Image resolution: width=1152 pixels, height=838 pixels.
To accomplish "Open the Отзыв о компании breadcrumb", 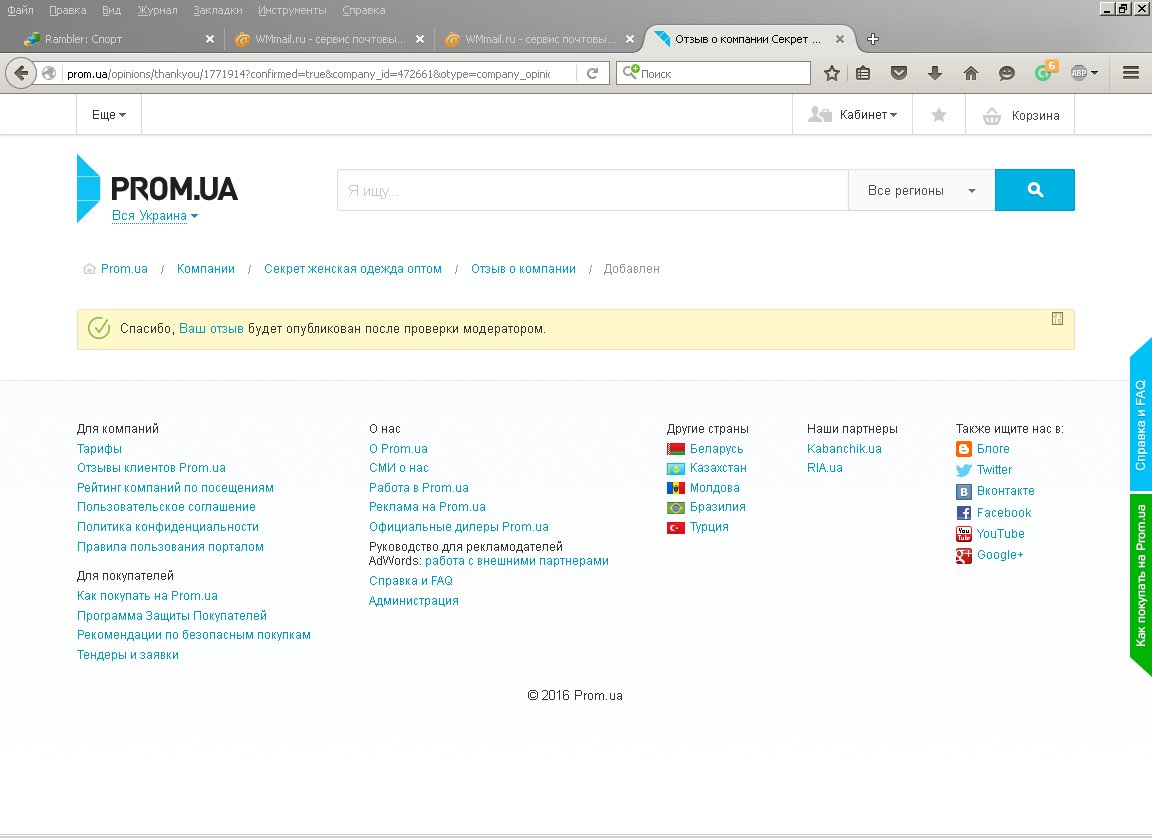I will coord(523,269).
